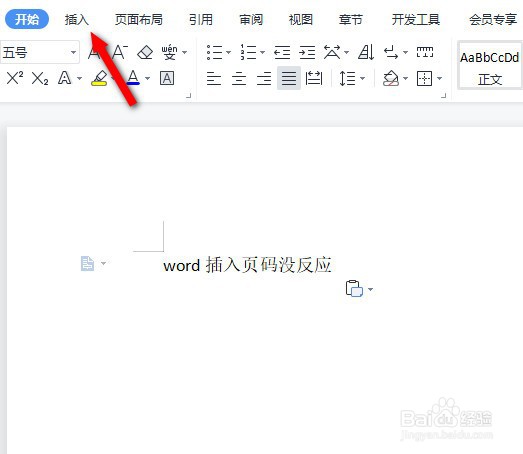
Task: Apply subscript formatting
Action: [x=40, y=78]
